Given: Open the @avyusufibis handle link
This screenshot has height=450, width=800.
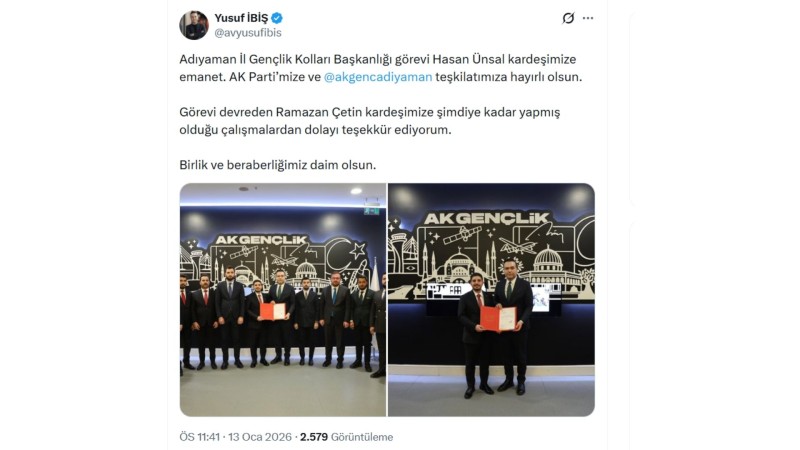Looking at the screenshot, I should pos(248,33).
